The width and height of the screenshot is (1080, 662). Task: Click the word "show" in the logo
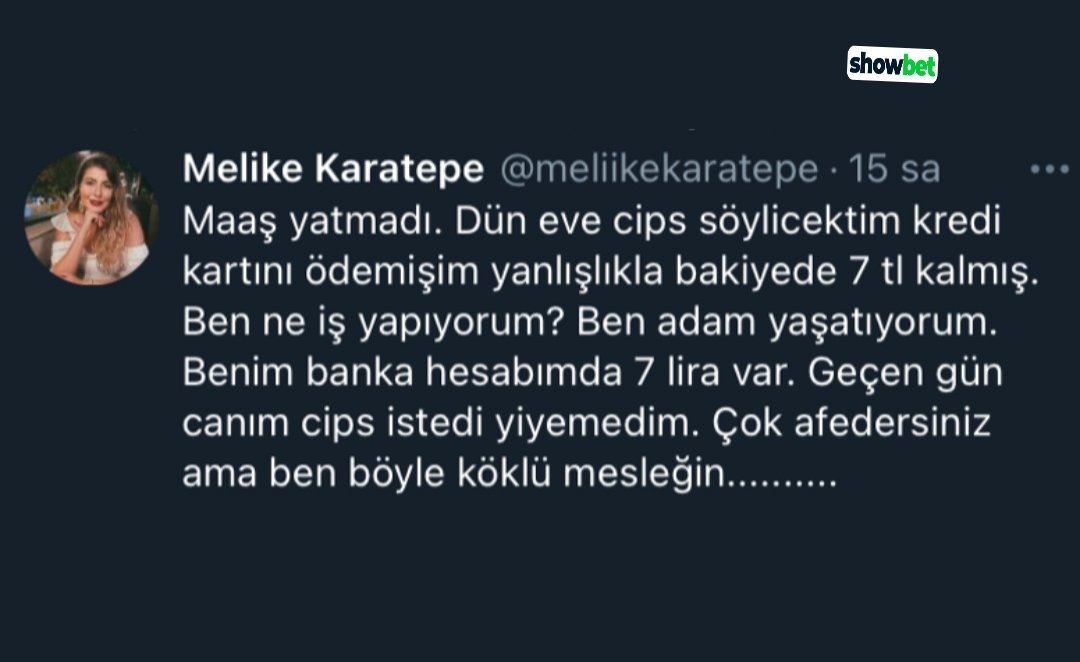click(873, 65)
